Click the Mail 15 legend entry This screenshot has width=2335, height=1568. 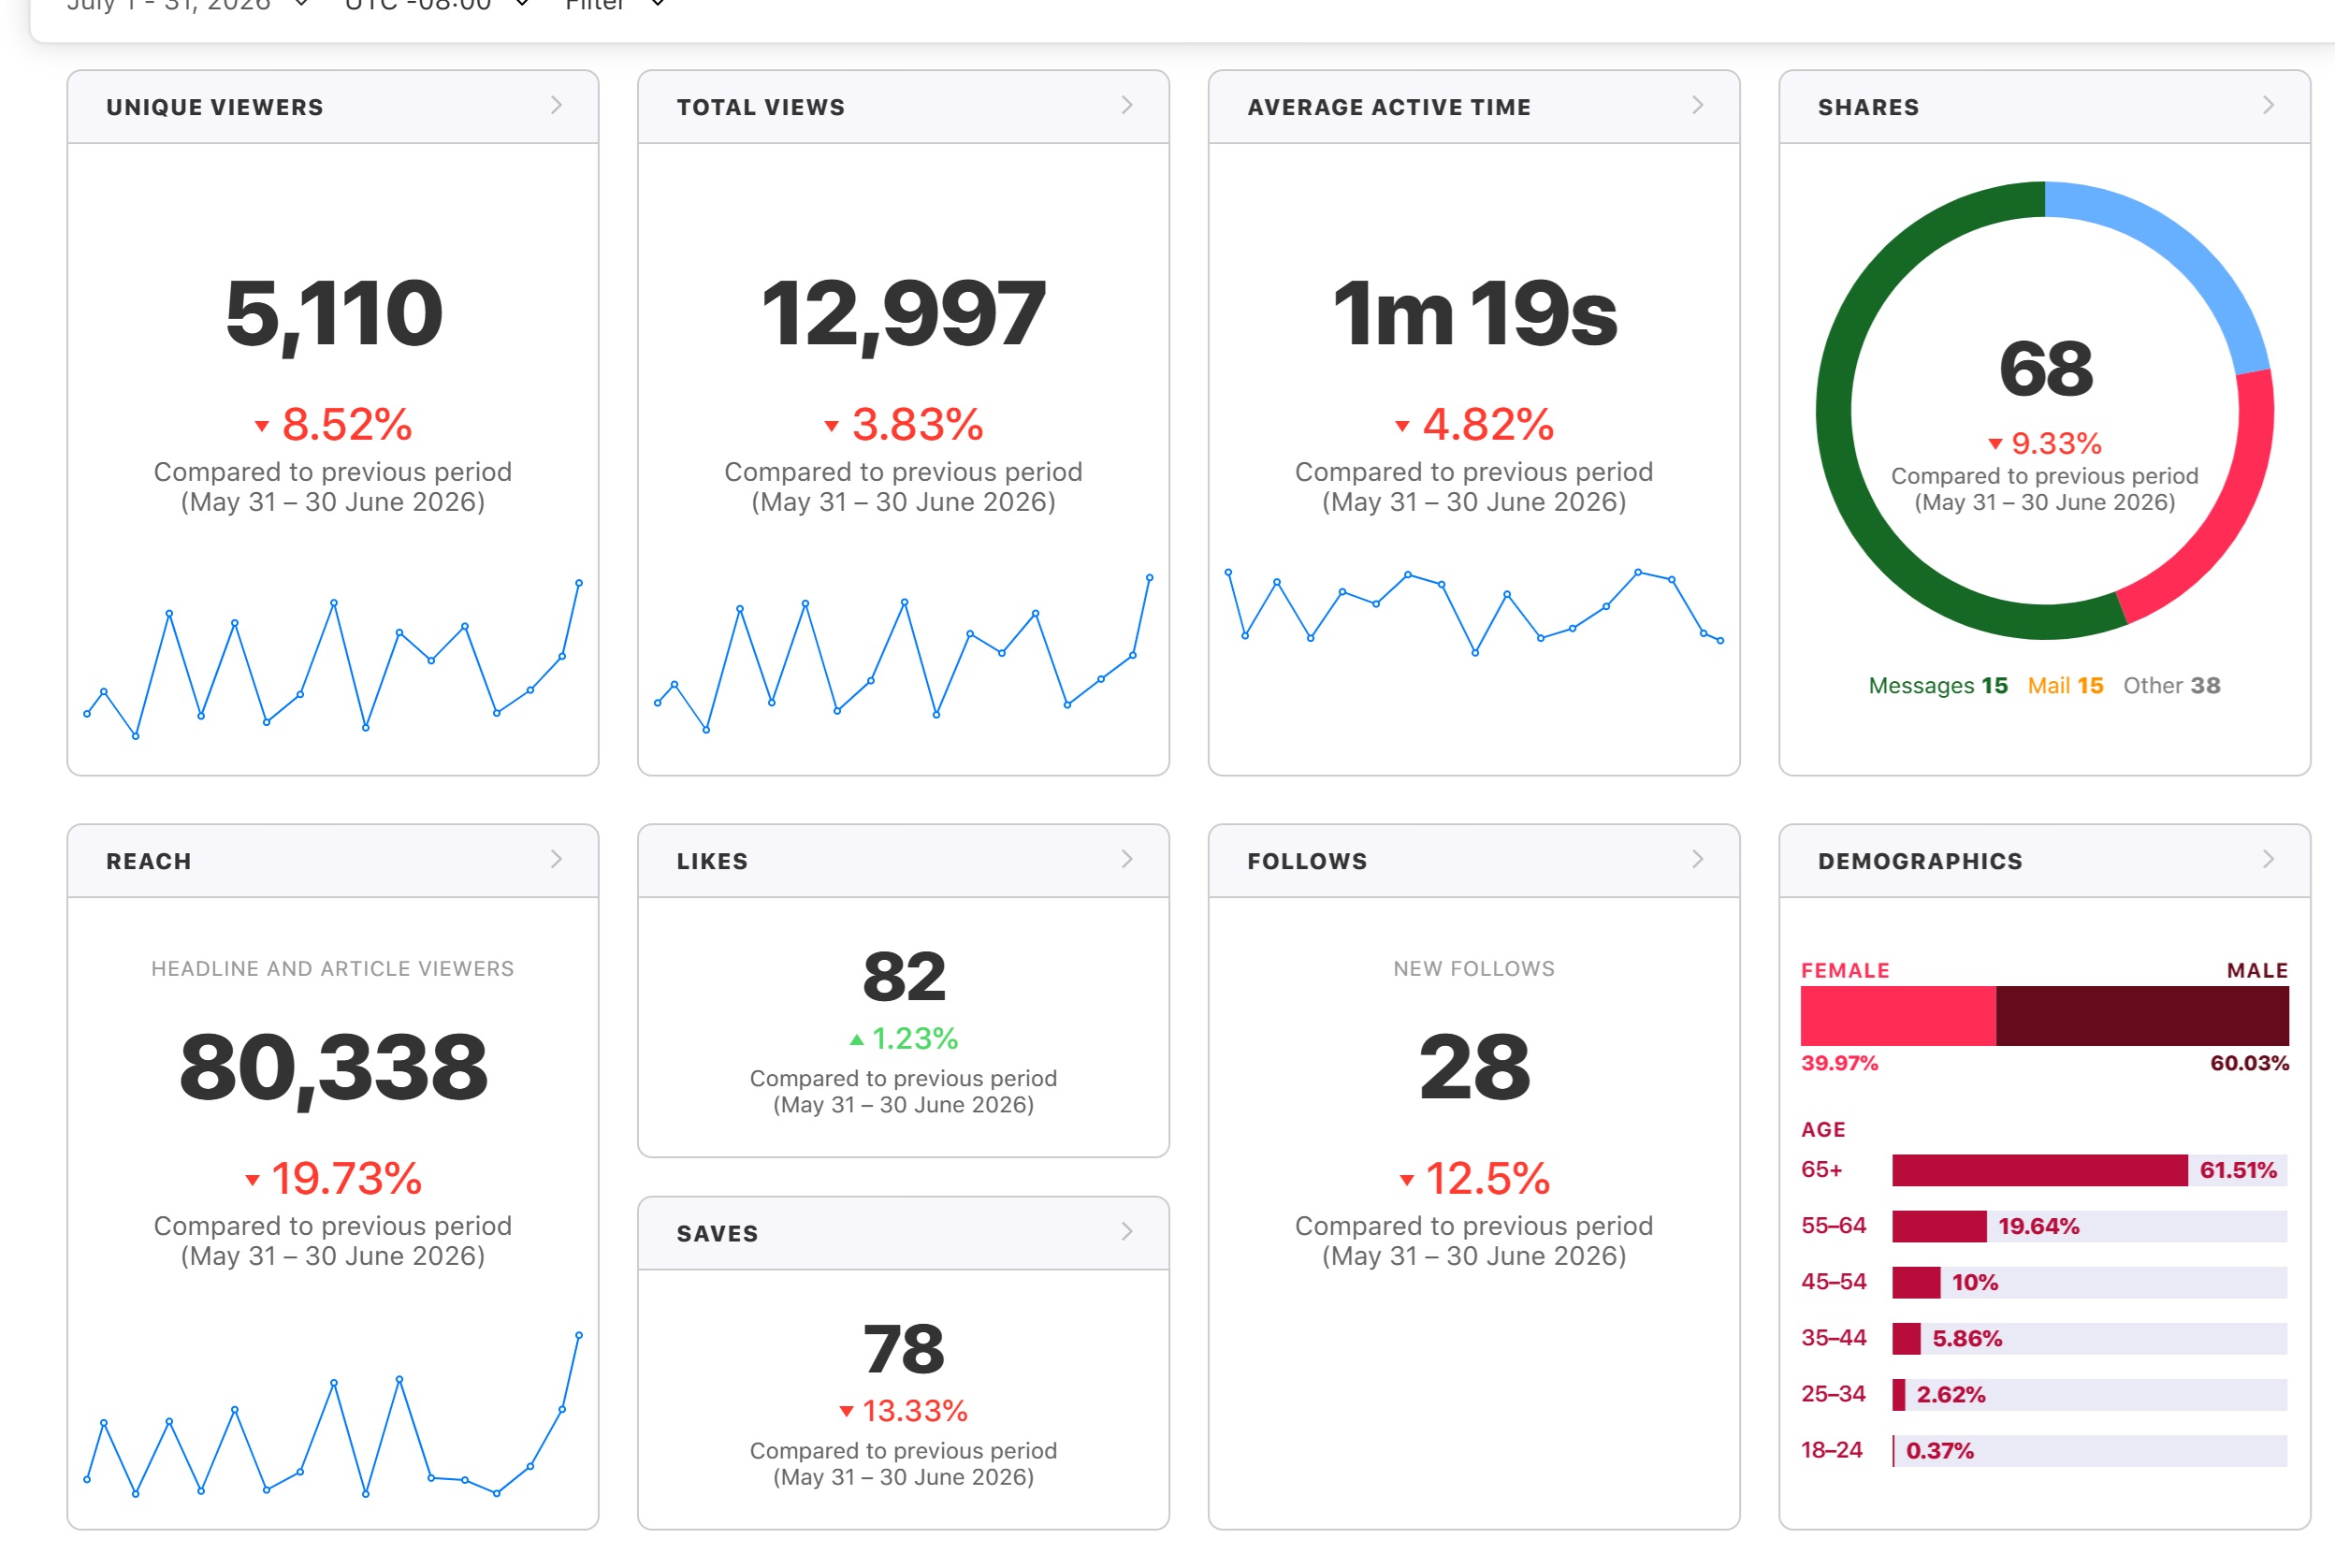tap(2065, 685)
